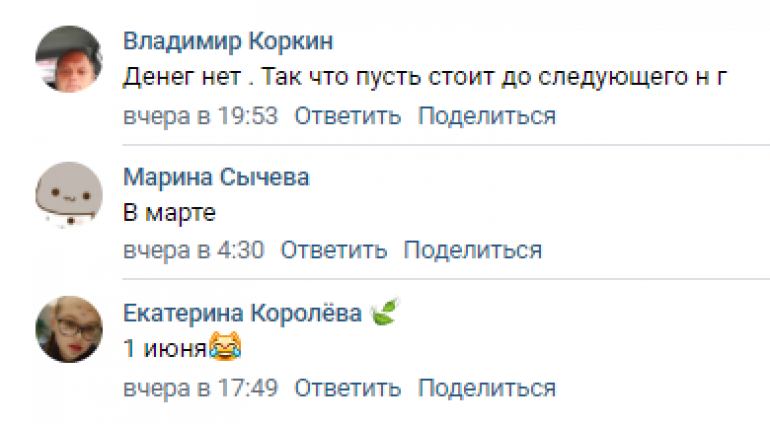The image size is (770, 424).
Task: Share Владимир Коркин's comment with "Поделиться"
Action: point(486,115)
